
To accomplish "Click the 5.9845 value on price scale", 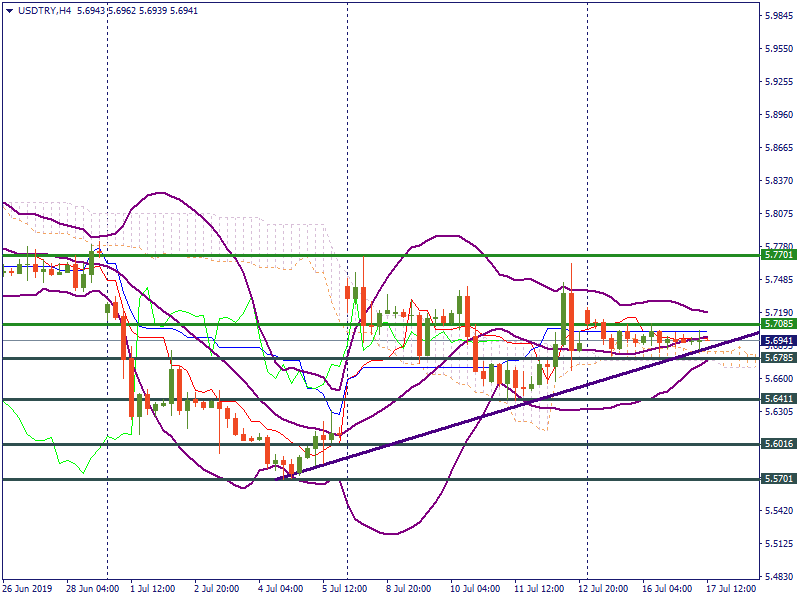I will click(780, 16).
